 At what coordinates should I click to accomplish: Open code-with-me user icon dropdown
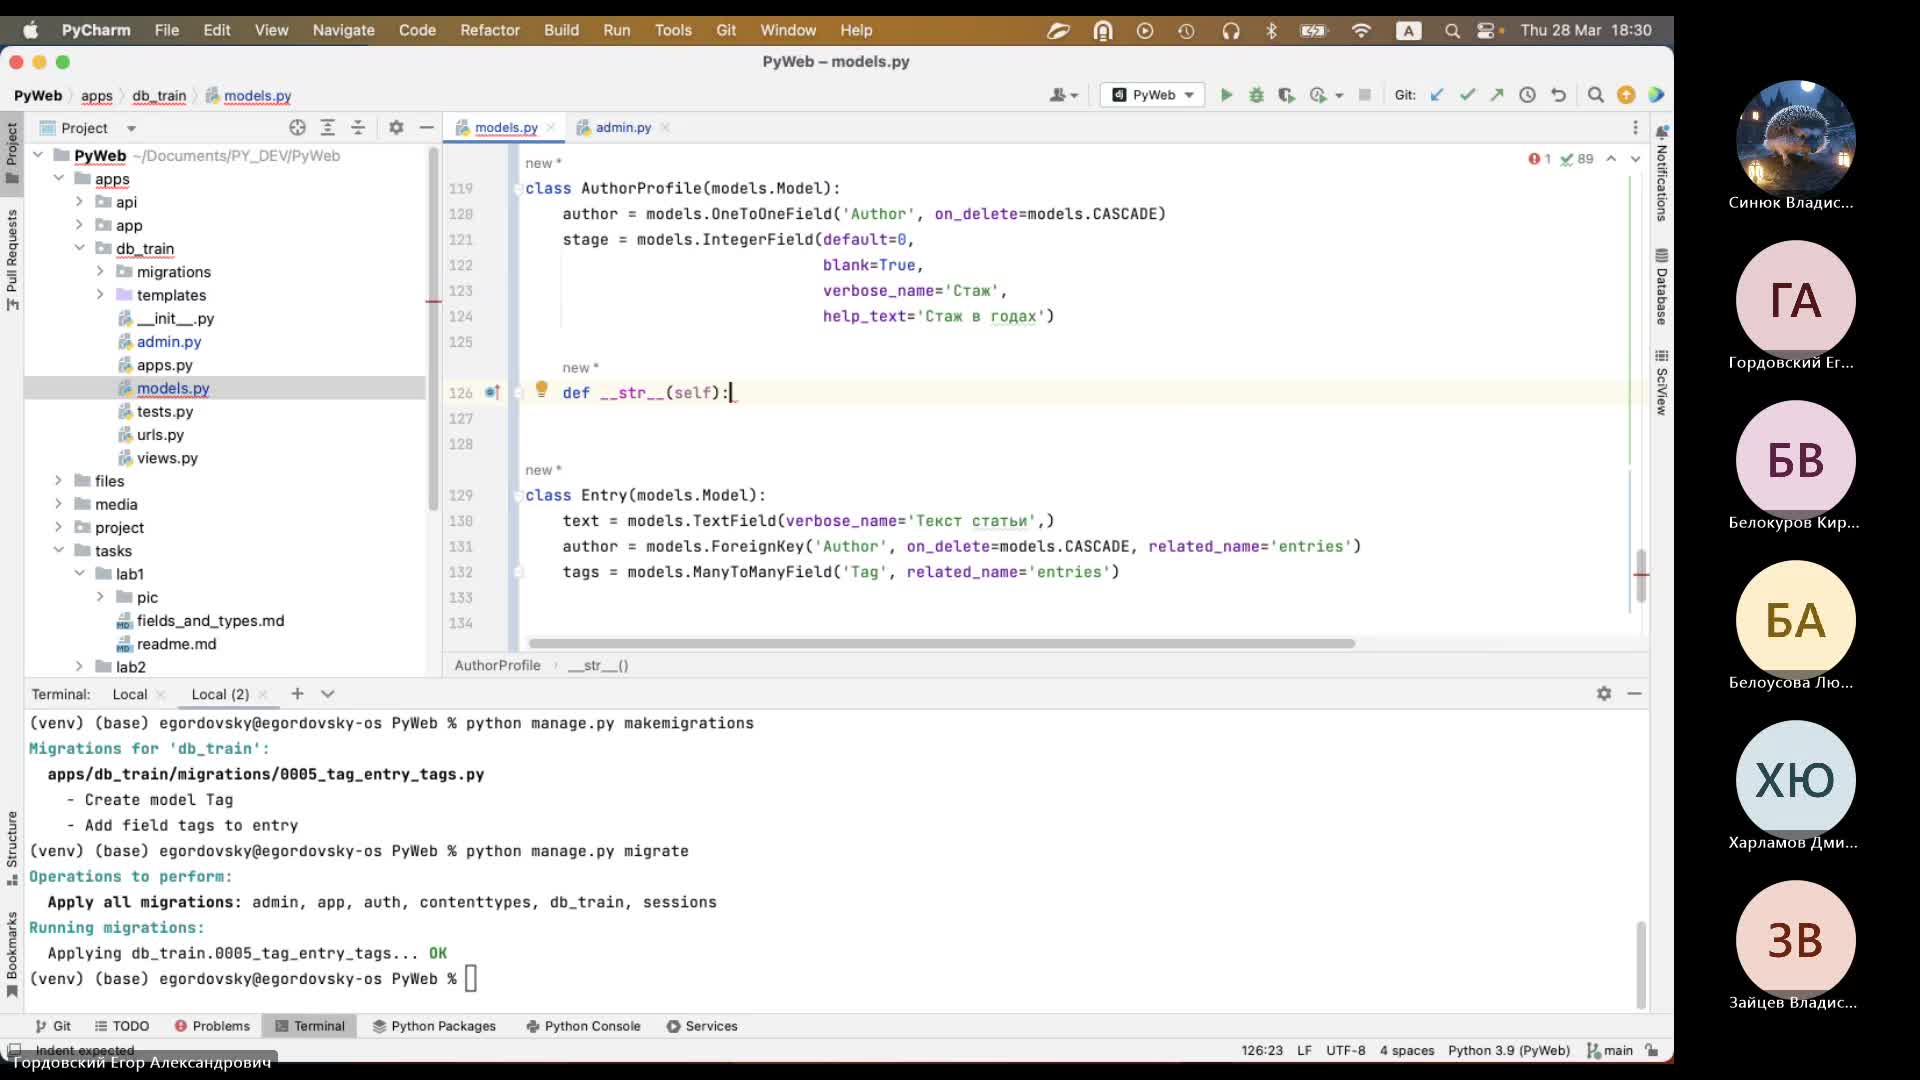(x=1064, y=95)
